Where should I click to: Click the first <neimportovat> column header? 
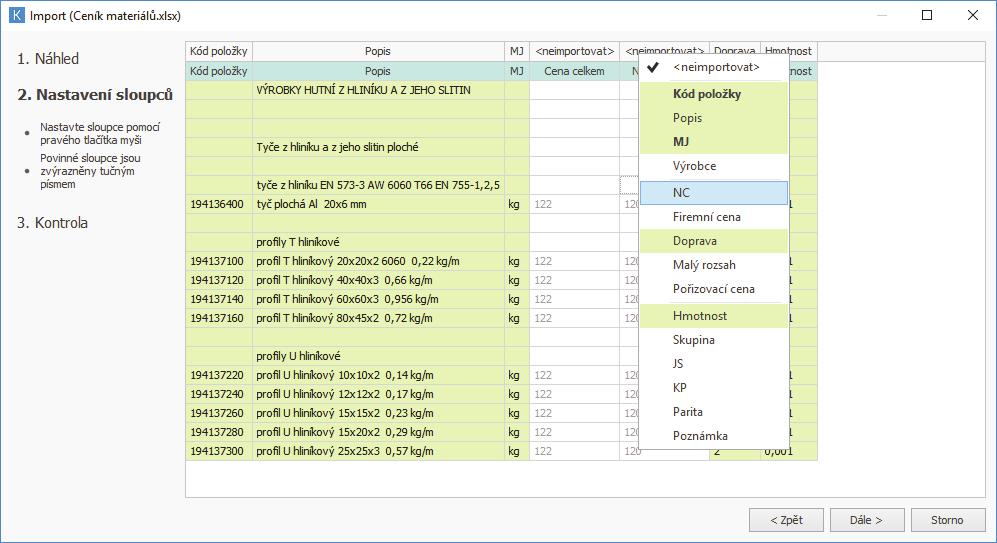575,51
